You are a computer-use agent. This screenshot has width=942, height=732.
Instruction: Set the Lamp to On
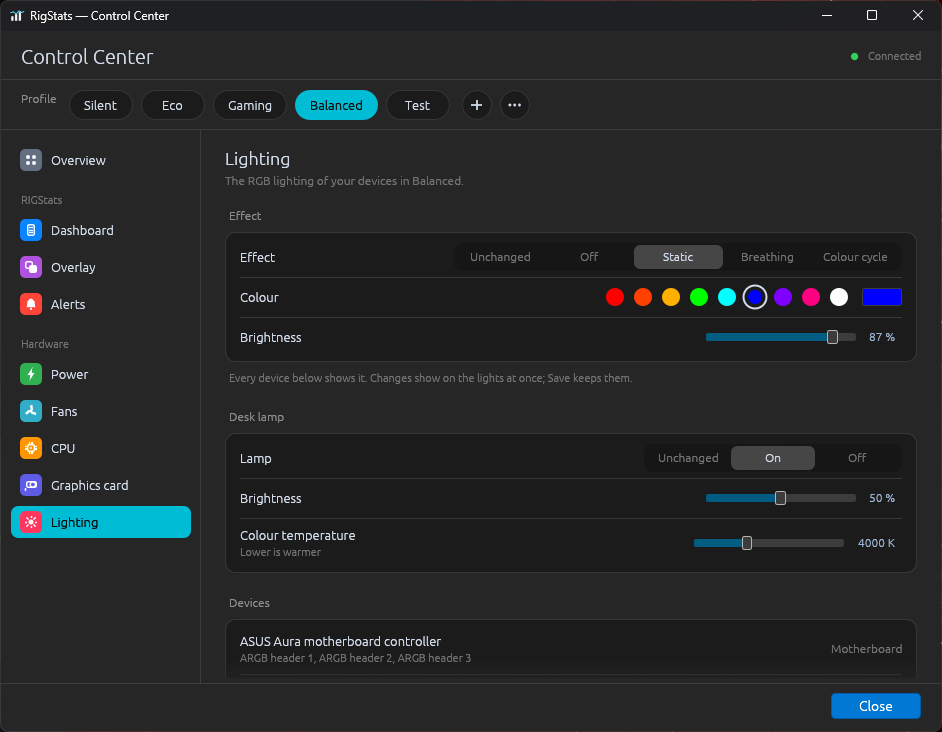[x=773, y=458]
